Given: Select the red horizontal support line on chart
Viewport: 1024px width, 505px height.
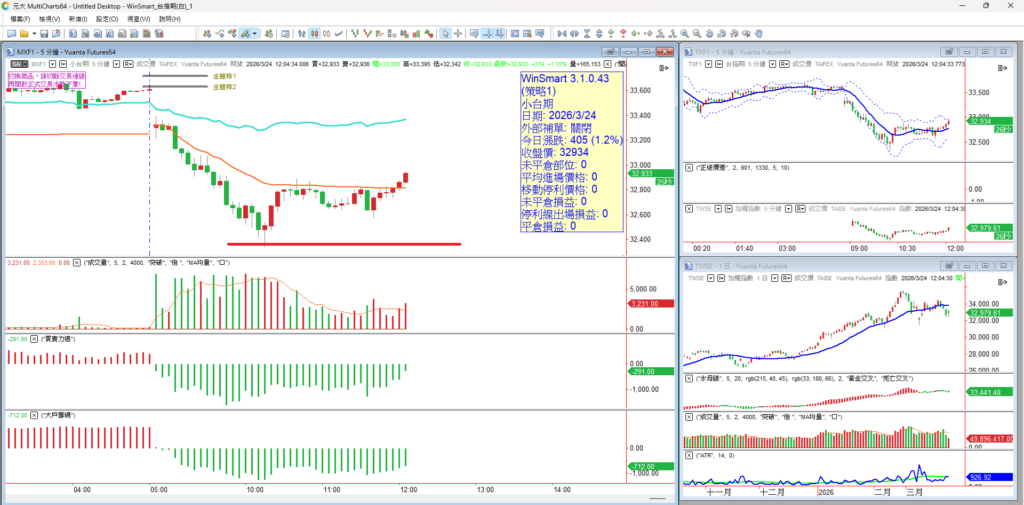Looking at the screenshot, I should tap(344, 244).
